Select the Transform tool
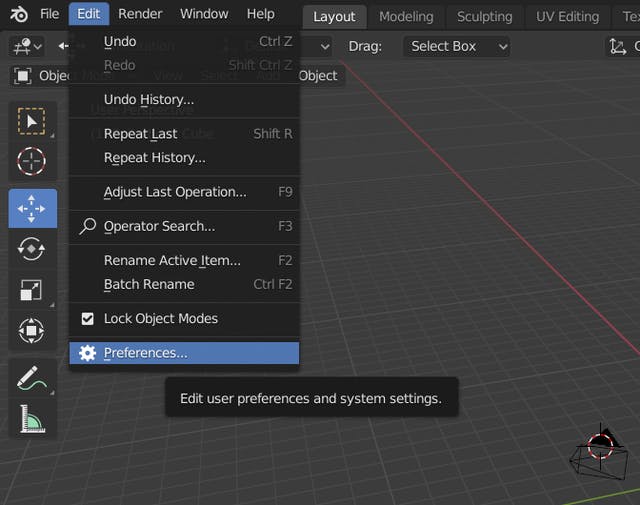 [x=32, y=330]
